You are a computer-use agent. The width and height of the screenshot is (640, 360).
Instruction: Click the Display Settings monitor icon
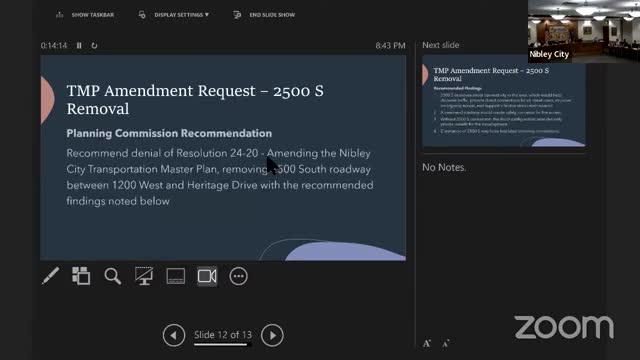point(142,15)
